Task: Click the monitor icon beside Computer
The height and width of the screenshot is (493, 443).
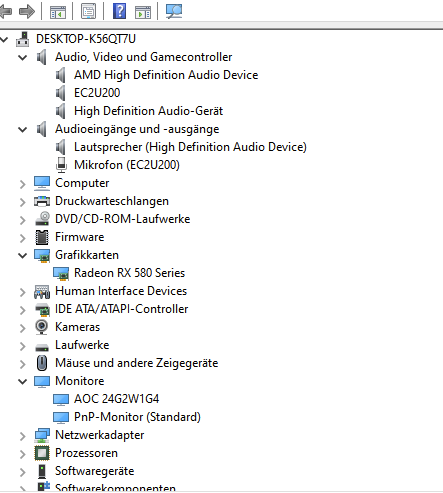Action: pyautogui.click(x=42, y=183)
